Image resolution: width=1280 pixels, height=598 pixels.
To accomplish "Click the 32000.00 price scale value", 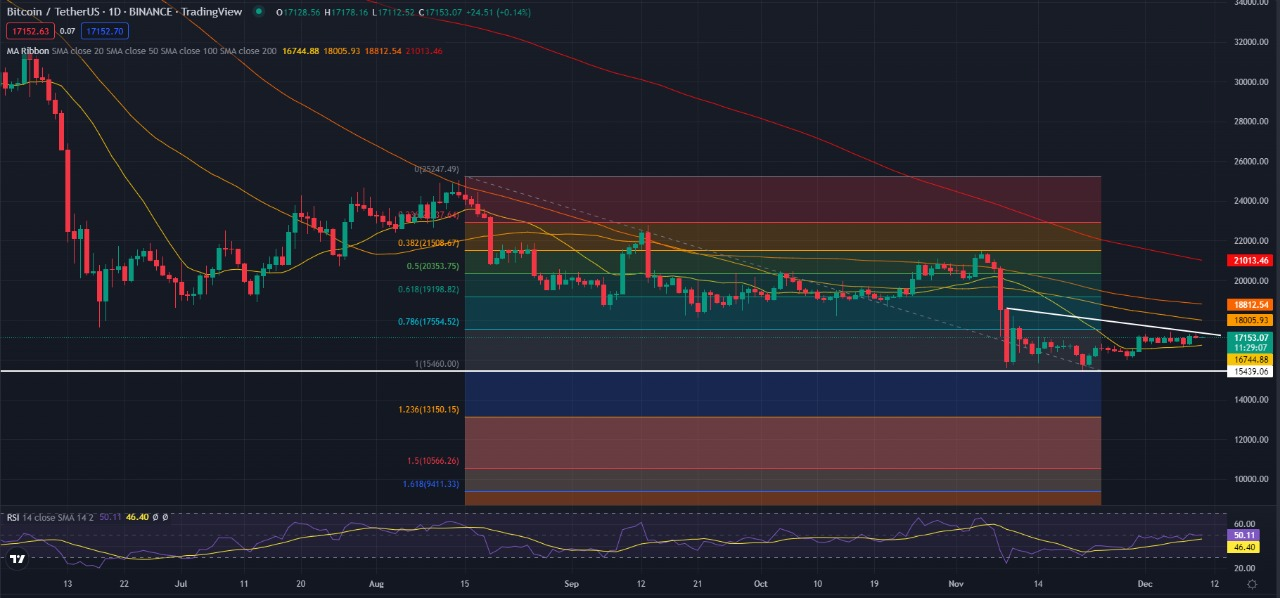I will [1249, 42].
